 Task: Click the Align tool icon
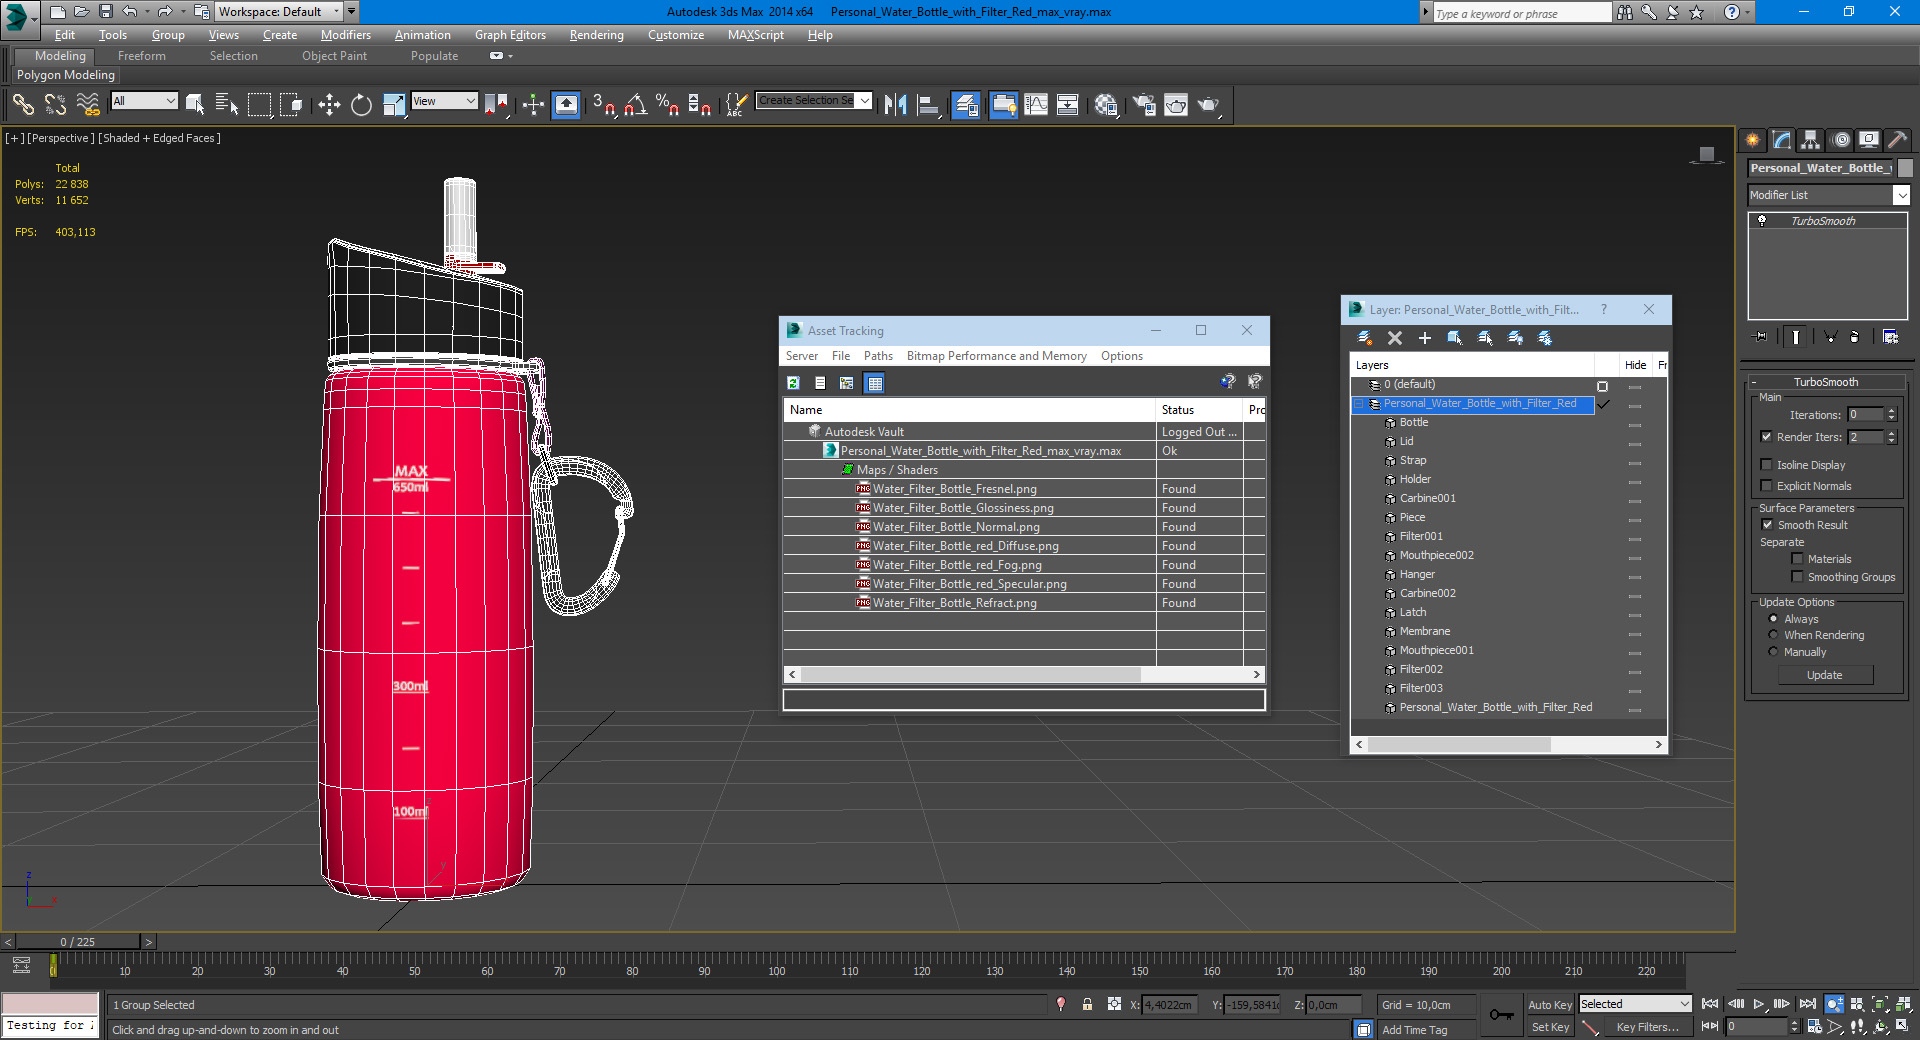click(x=928, y=104)
